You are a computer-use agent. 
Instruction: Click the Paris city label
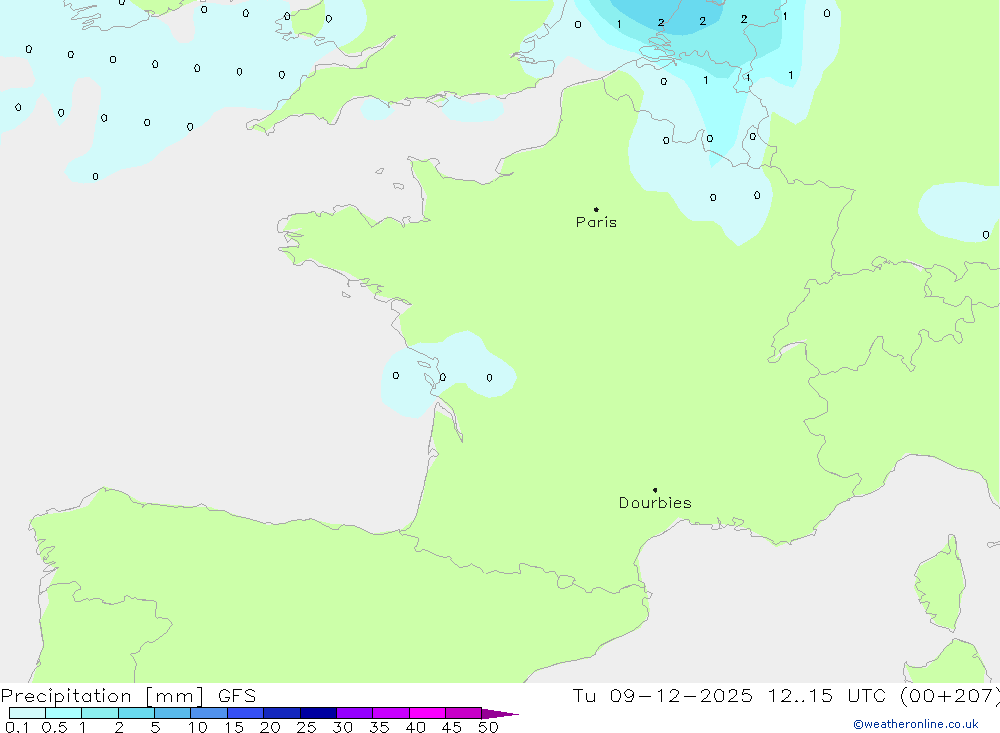596,222
